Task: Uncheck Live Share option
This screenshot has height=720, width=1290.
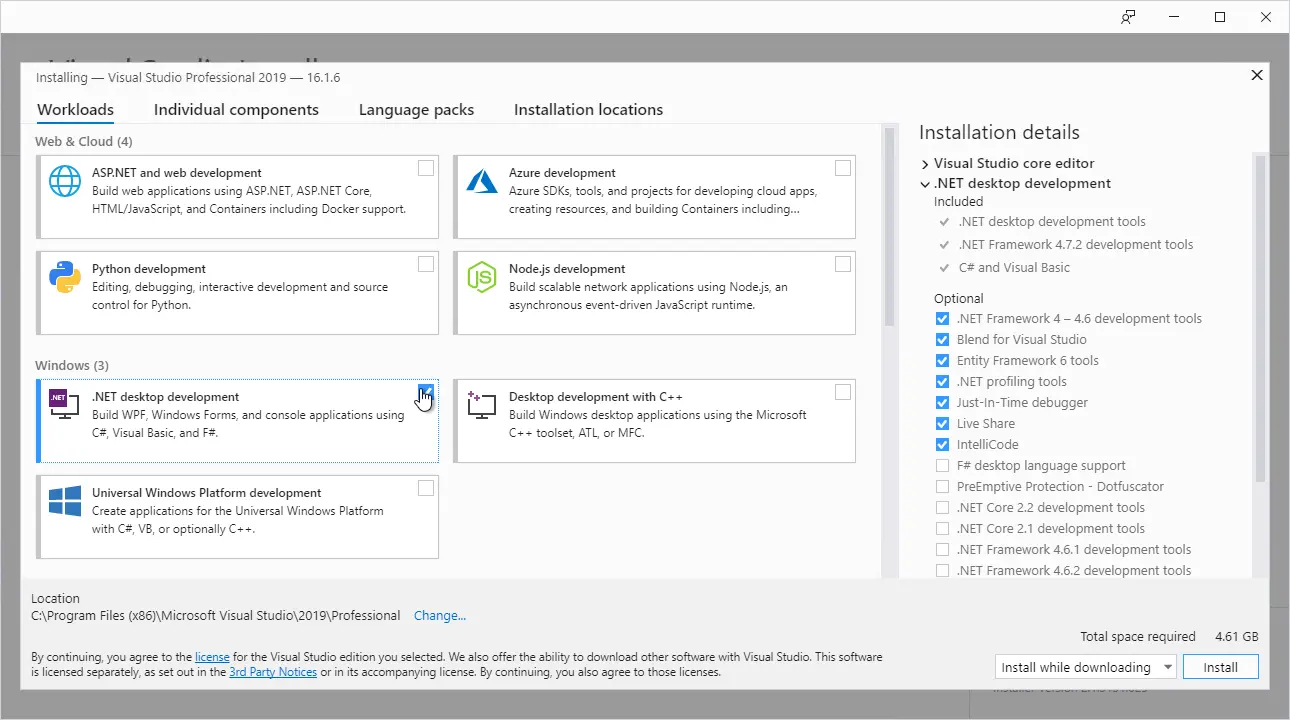Action: pyautogui.click(x=942, y=424)
